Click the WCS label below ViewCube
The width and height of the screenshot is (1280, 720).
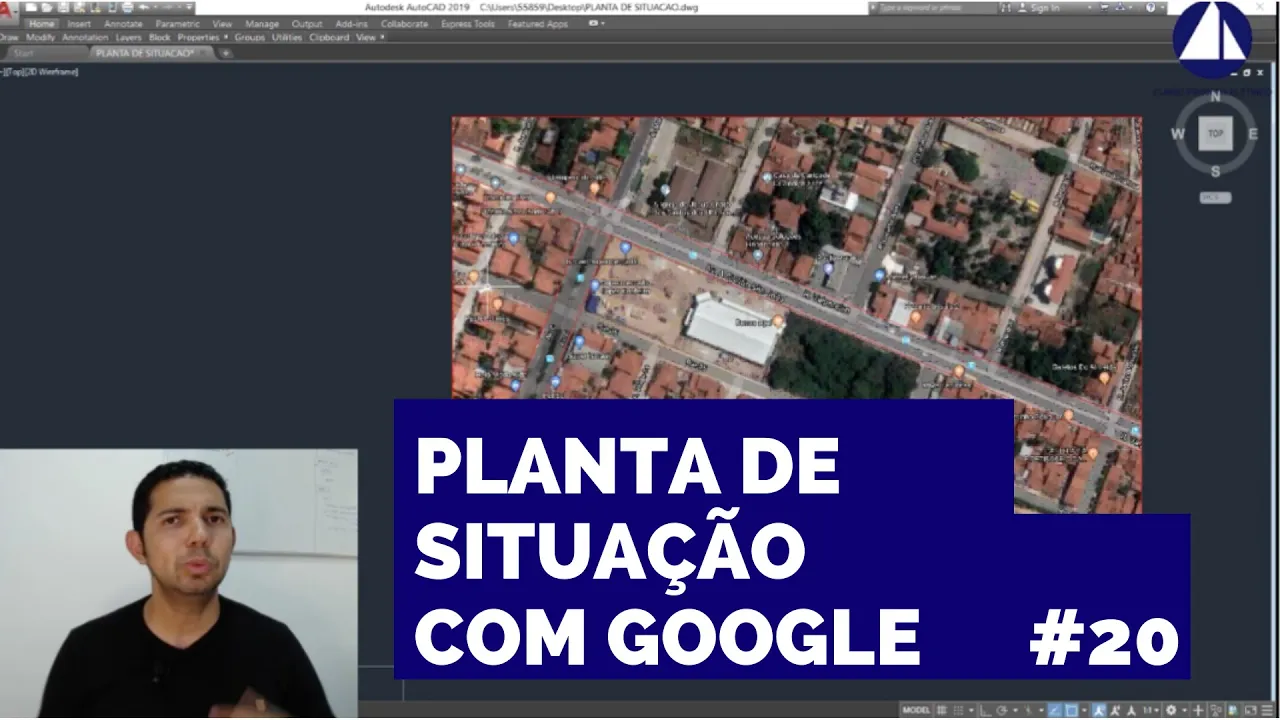(x=1215, y=197)
